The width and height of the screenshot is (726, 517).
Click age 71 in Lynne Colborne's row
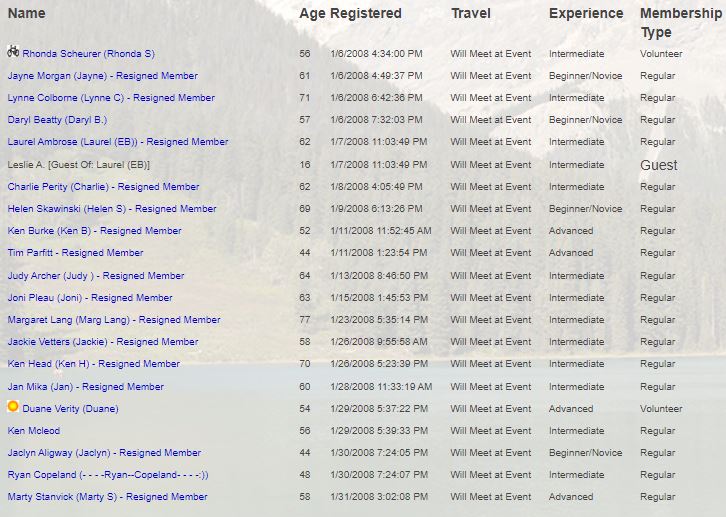tap(305, 98)
